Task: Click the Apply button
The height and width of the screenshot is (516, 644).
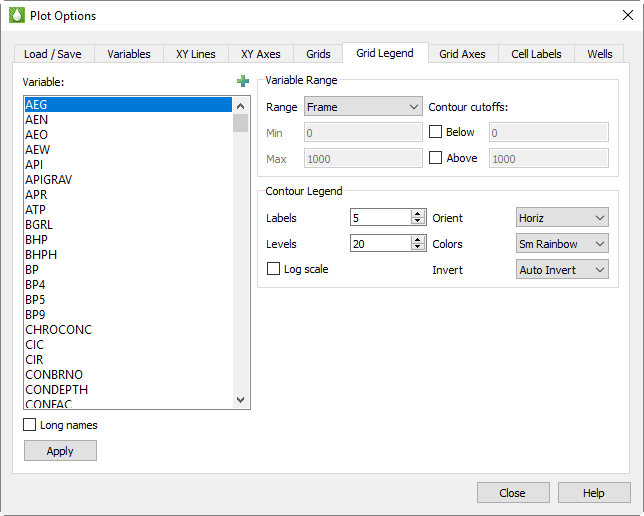Action: [60, 451]
